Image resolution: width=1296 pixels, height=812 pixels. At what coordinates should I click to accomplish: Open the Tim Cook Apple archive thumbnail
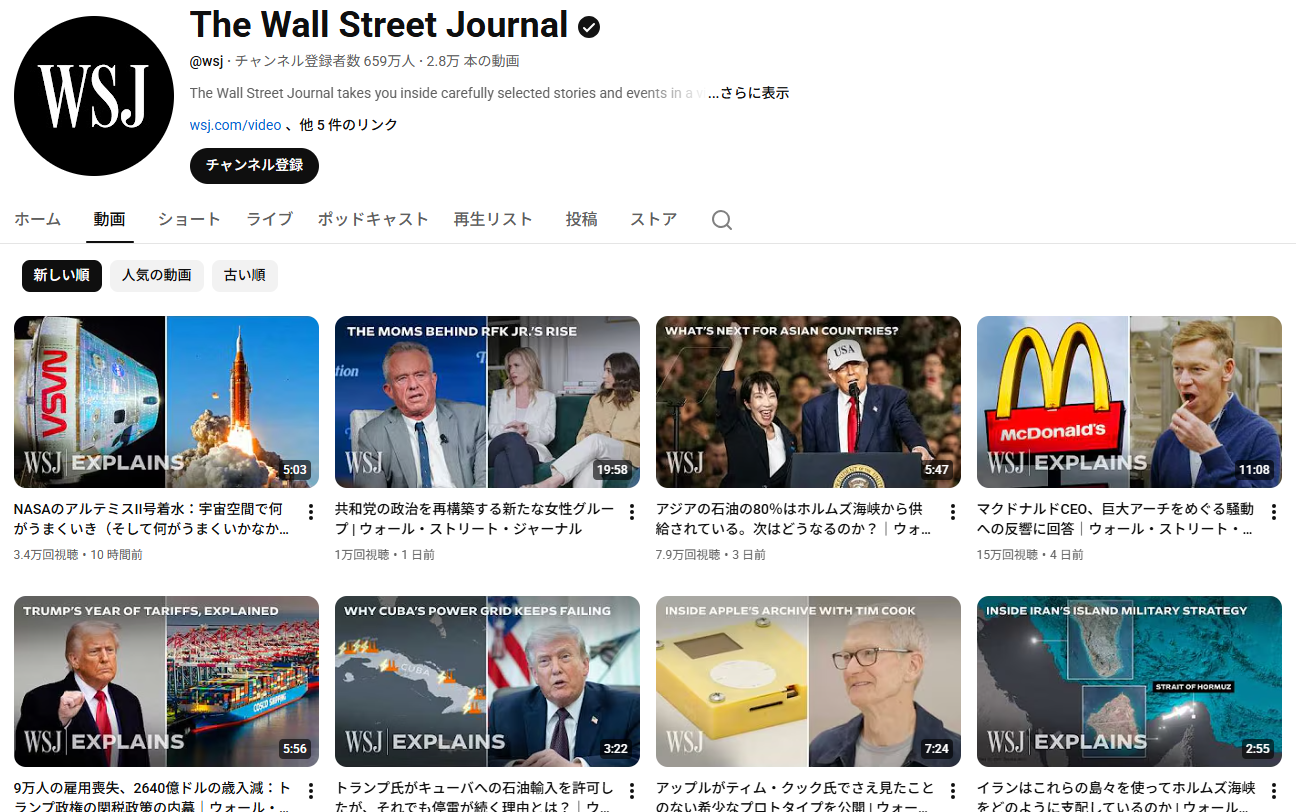pos(807,681)
